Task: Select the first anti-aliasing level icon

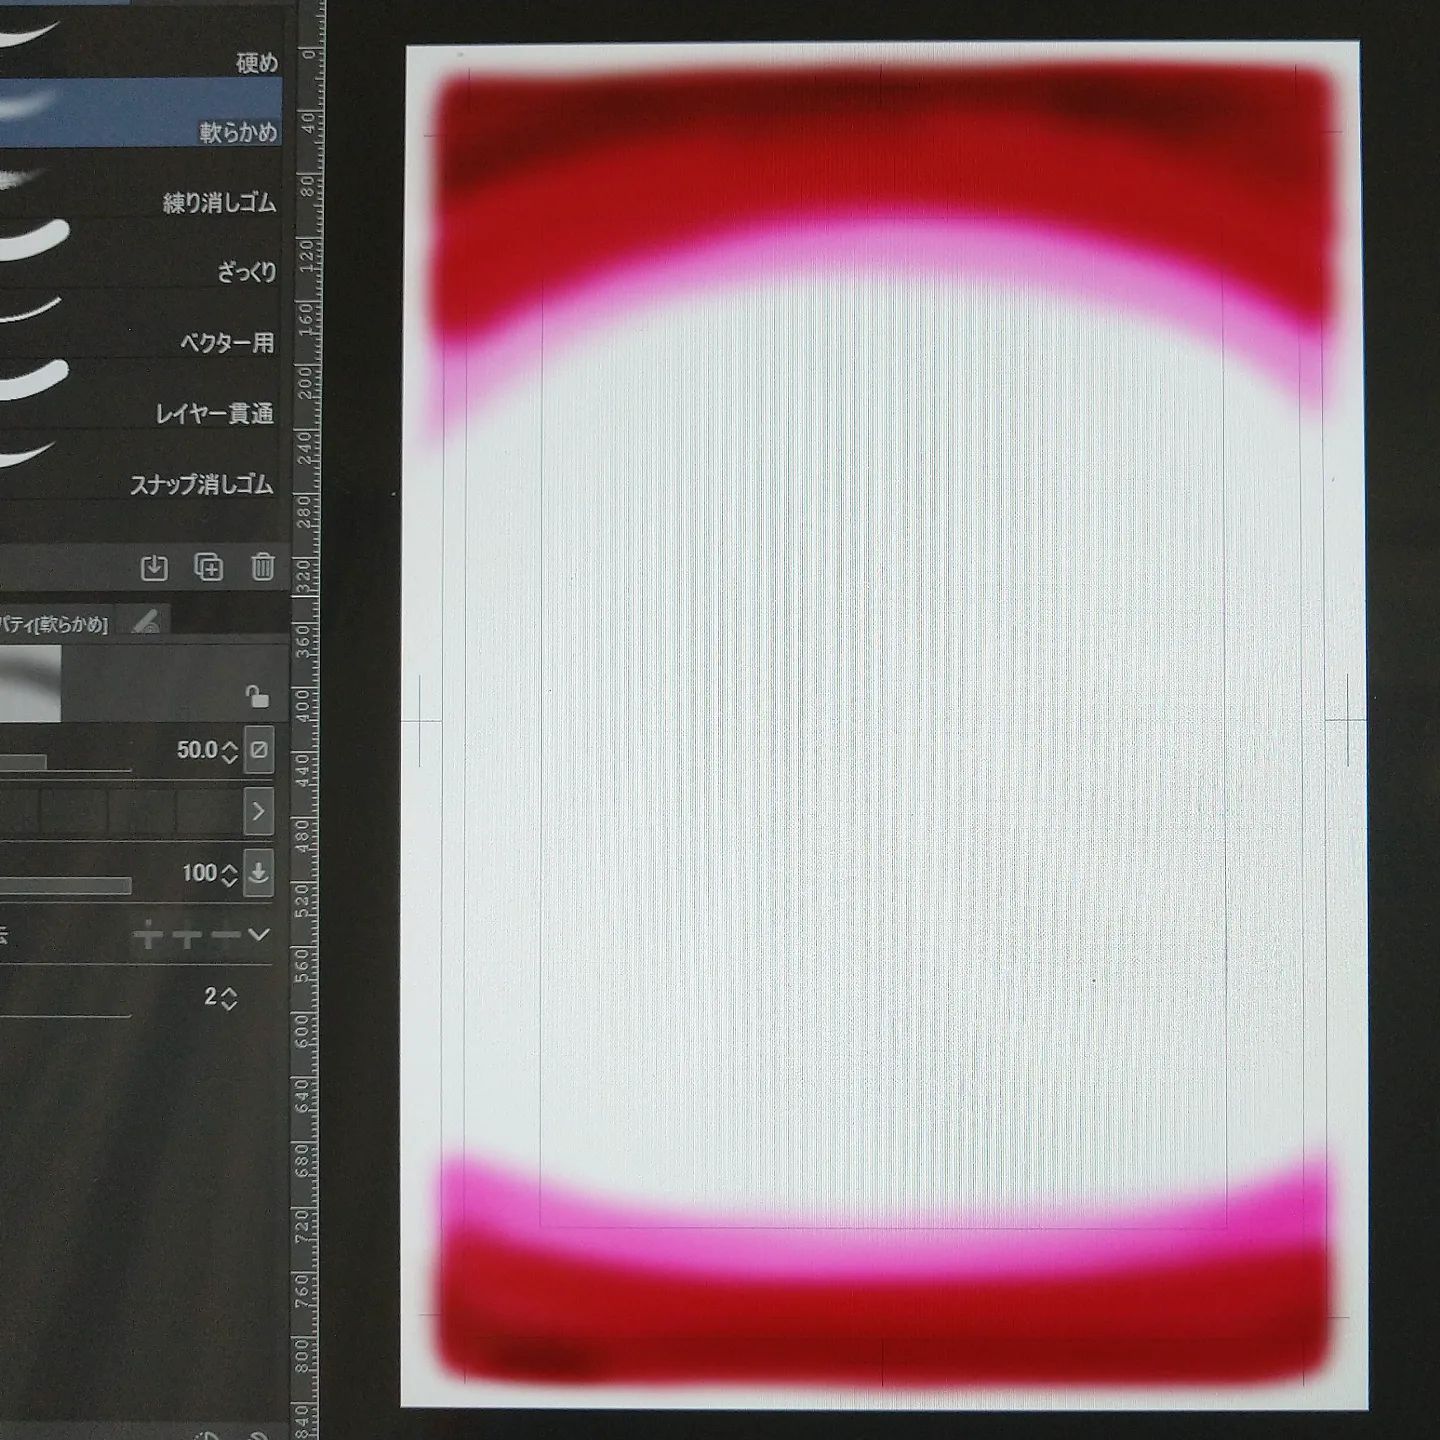Action: click(148, 936)
